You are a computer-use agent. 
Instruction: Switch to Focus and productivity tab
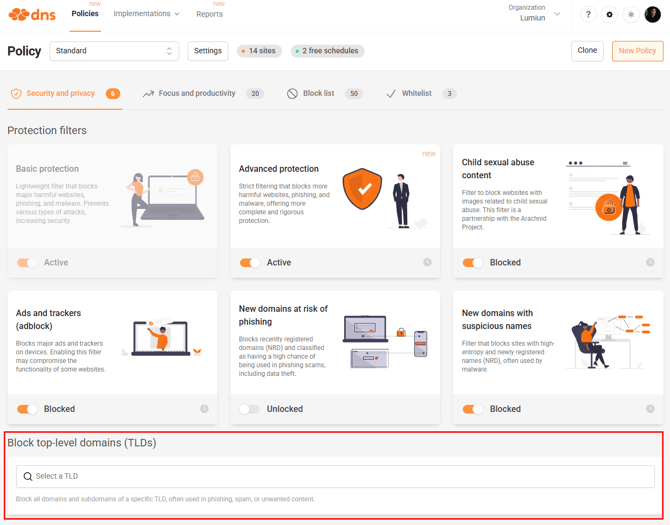[x=196, y=93]
